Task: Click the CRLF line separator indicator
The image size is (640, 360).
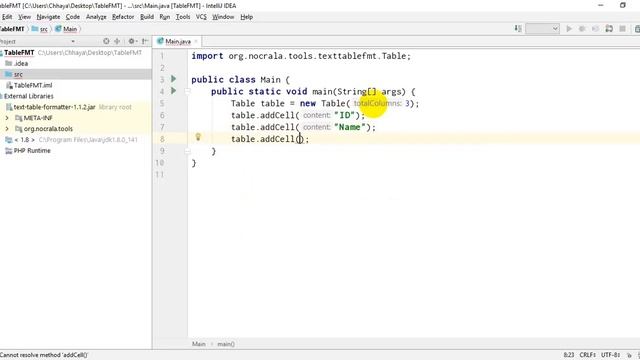Action: (588, 355)
